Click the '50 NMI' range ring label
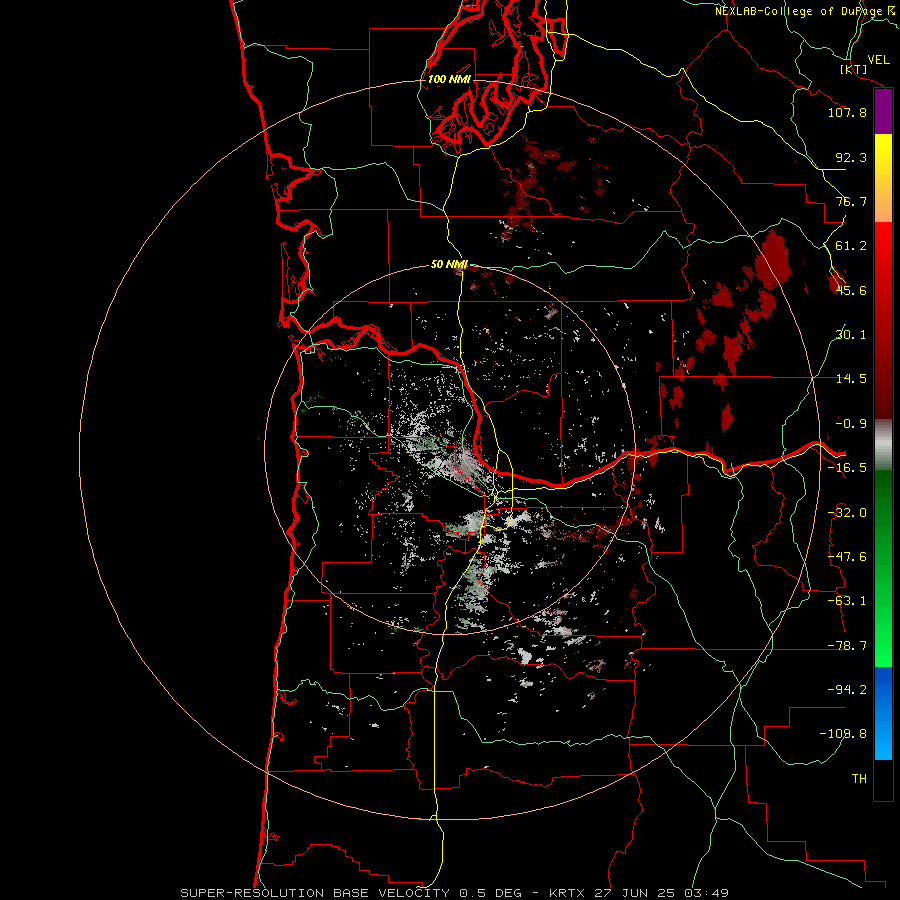The image size is (900, 900). (449, 264)
